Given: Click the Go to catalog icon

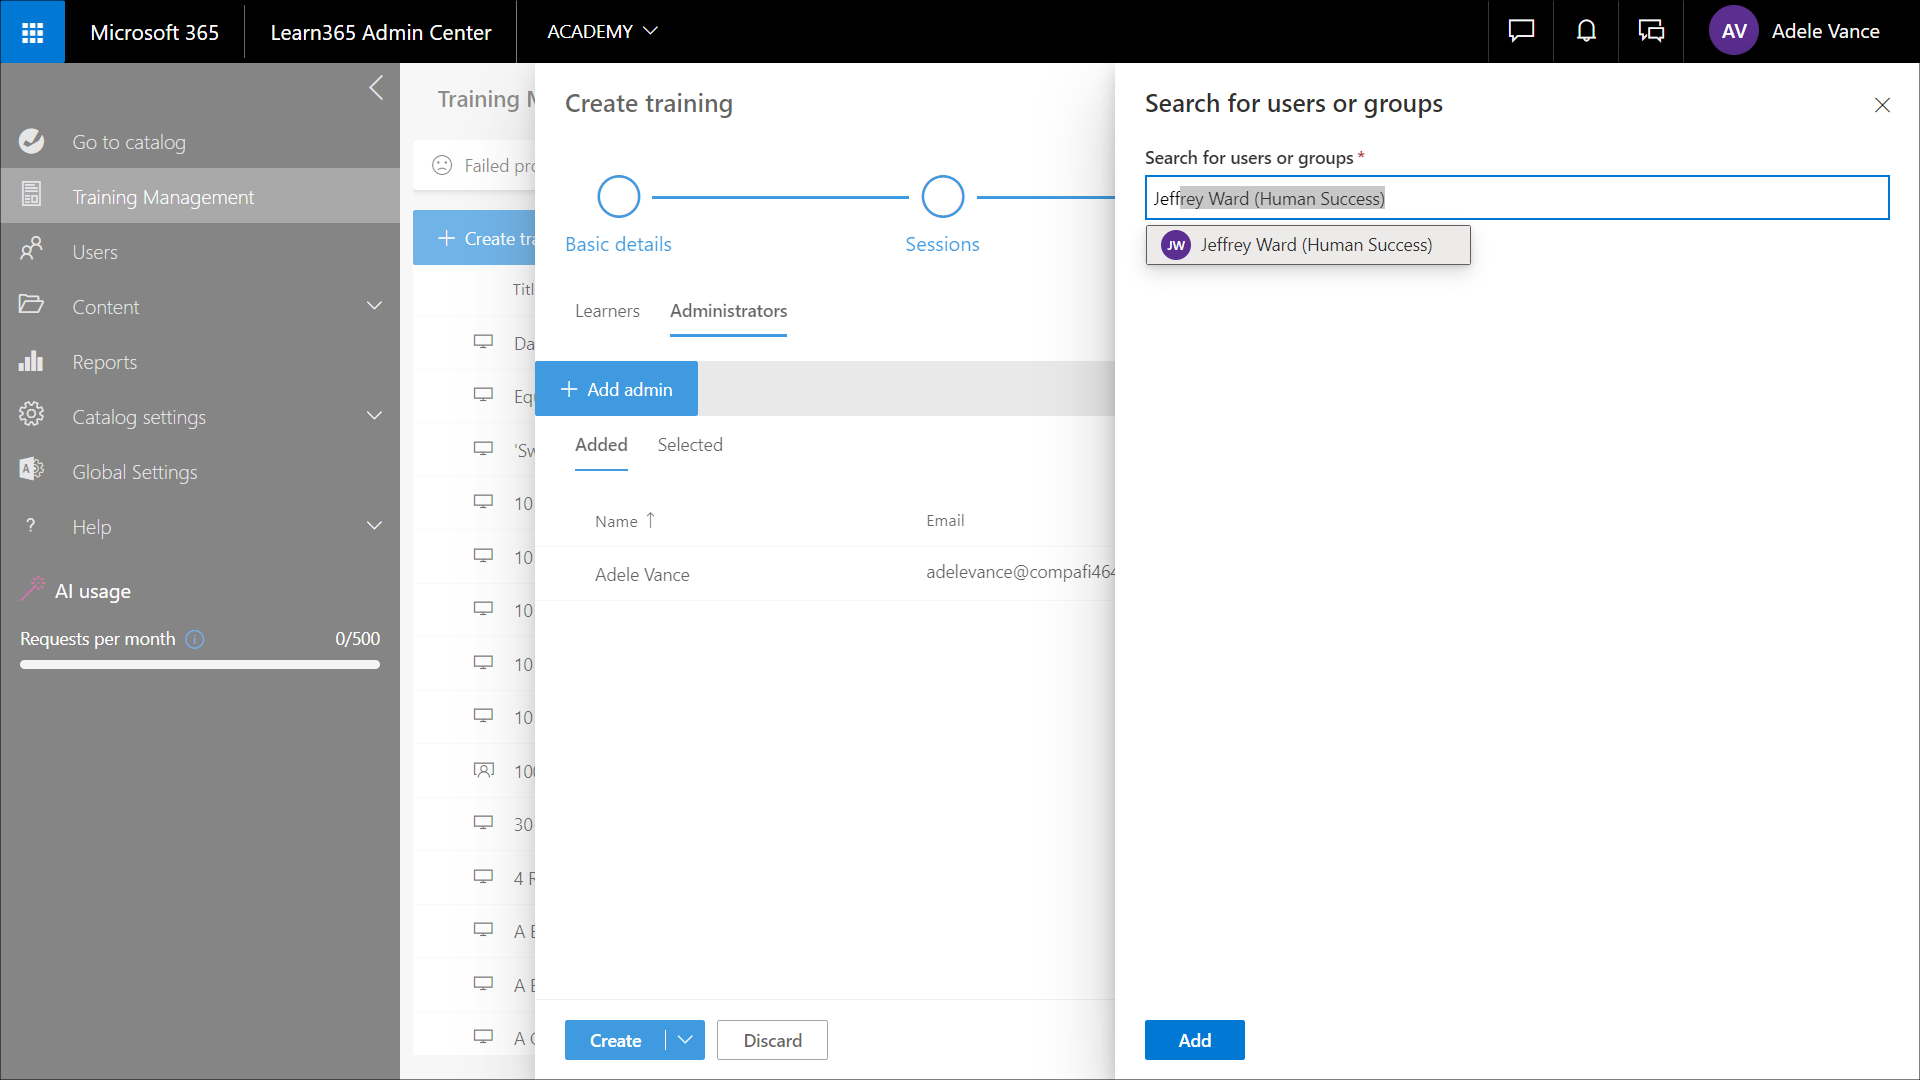Looking at the screenshot, I should pos(32,142).
